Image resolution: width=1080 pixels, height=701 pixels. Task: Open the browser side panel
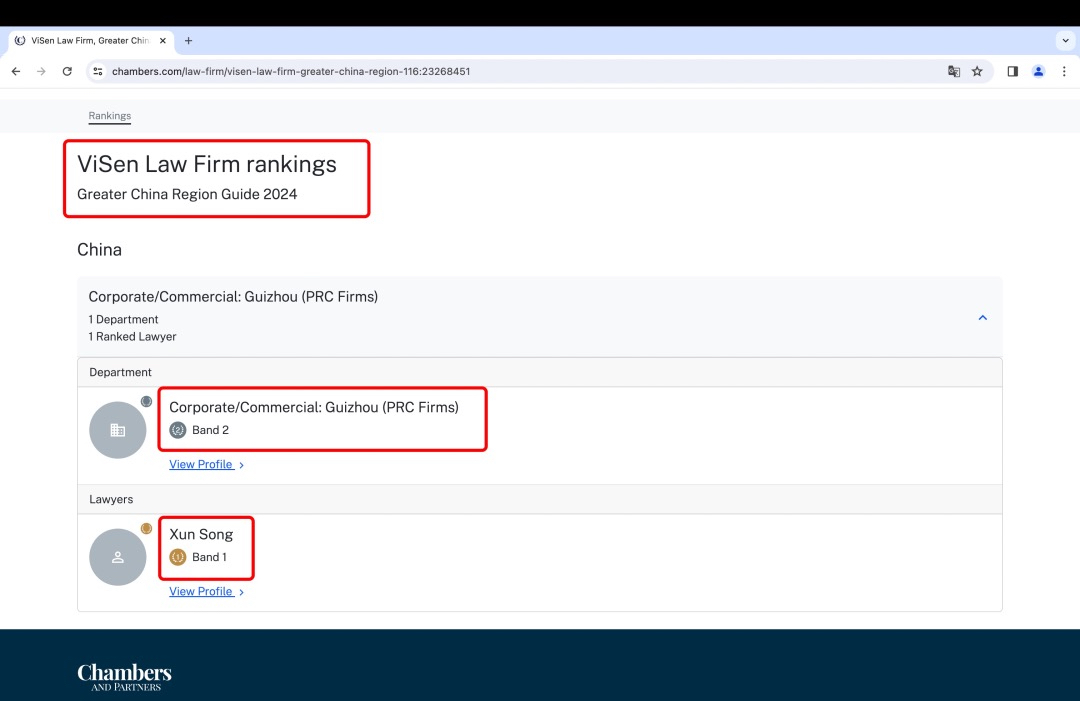click(1012, 72)
